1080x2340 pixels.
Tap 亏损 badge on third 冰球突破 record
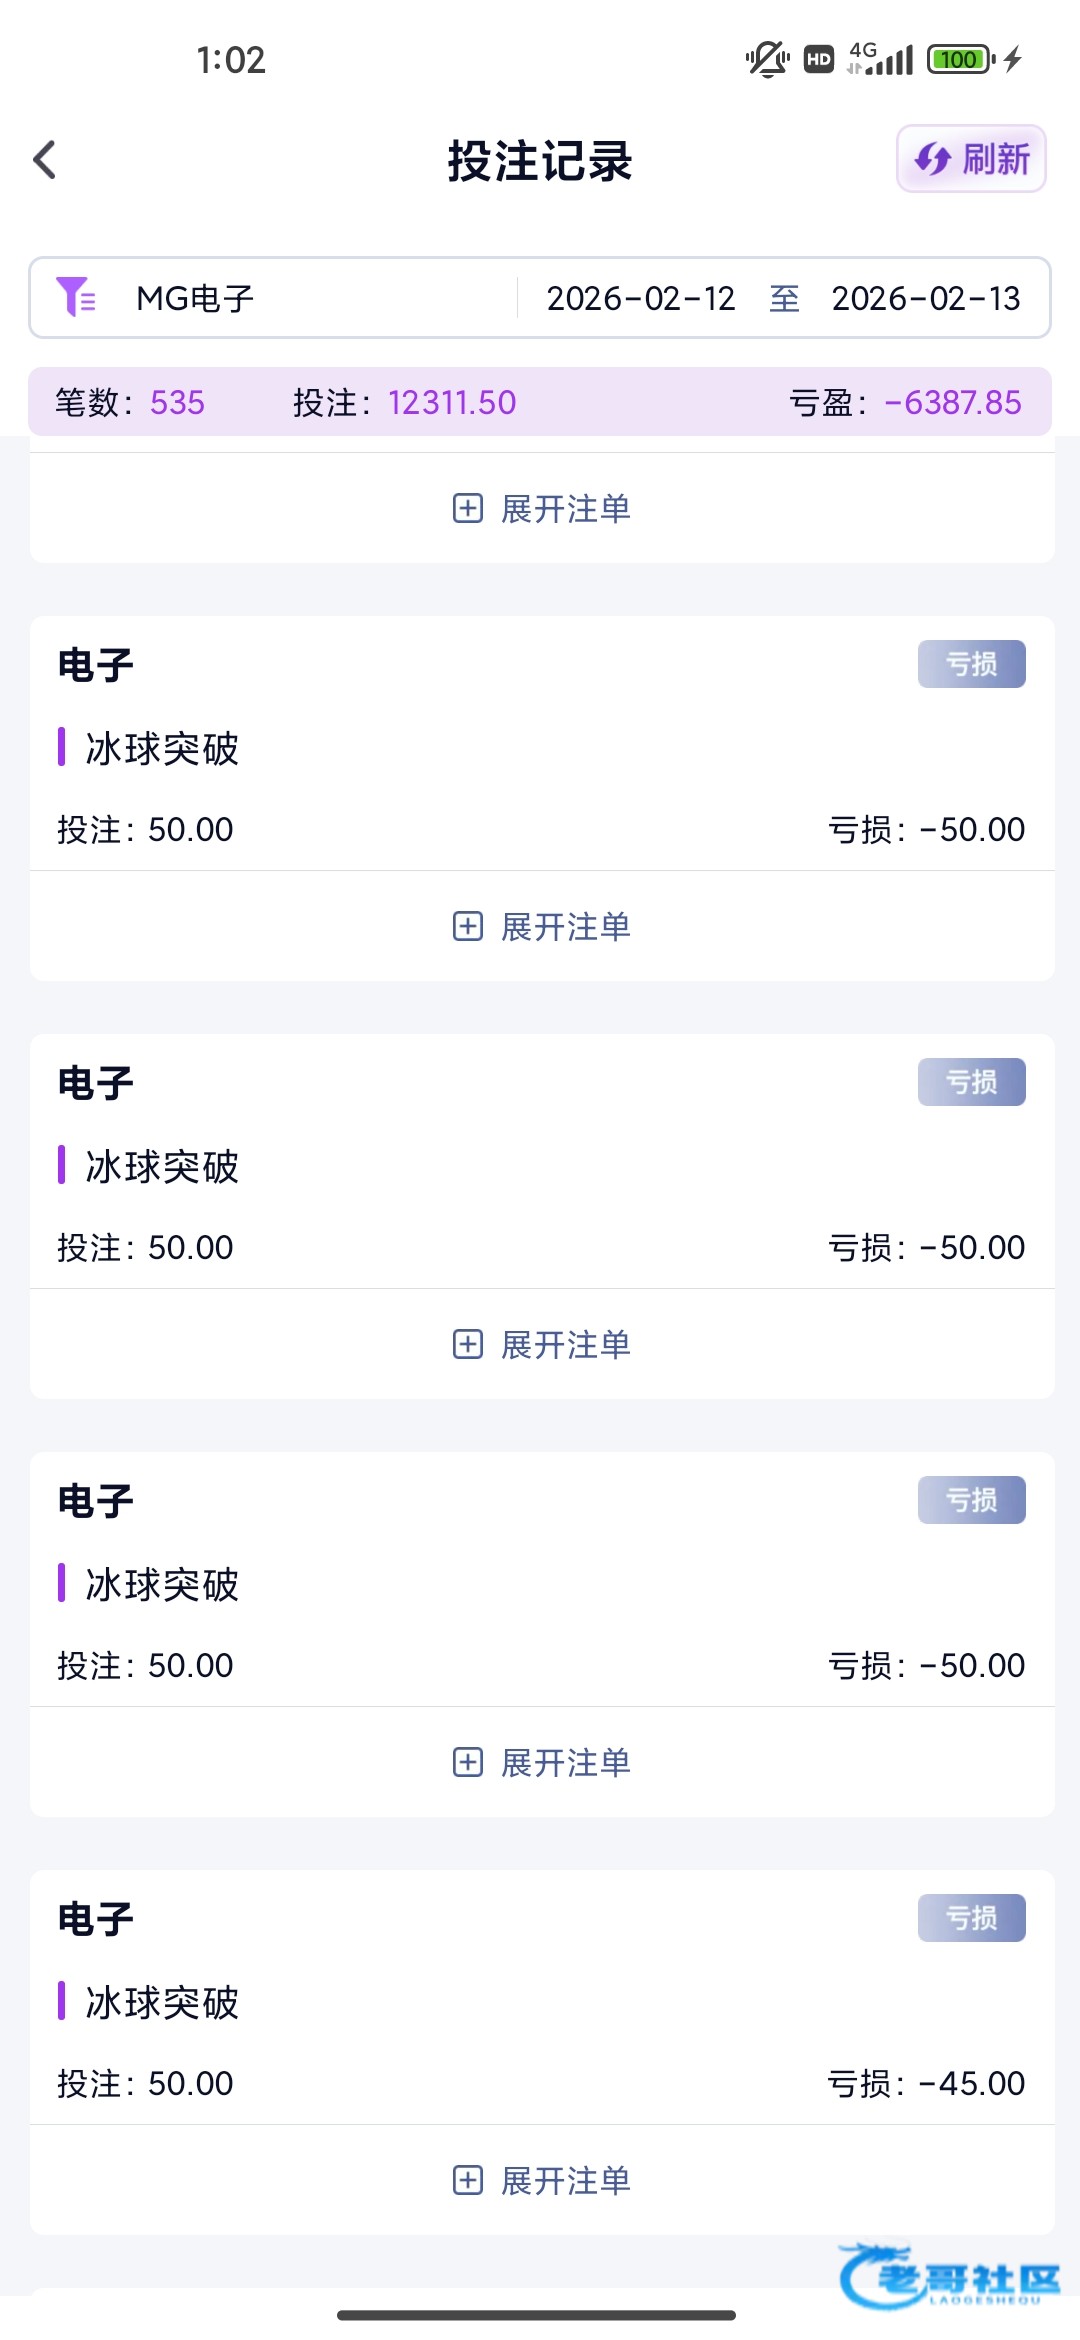pos(971,1500)
